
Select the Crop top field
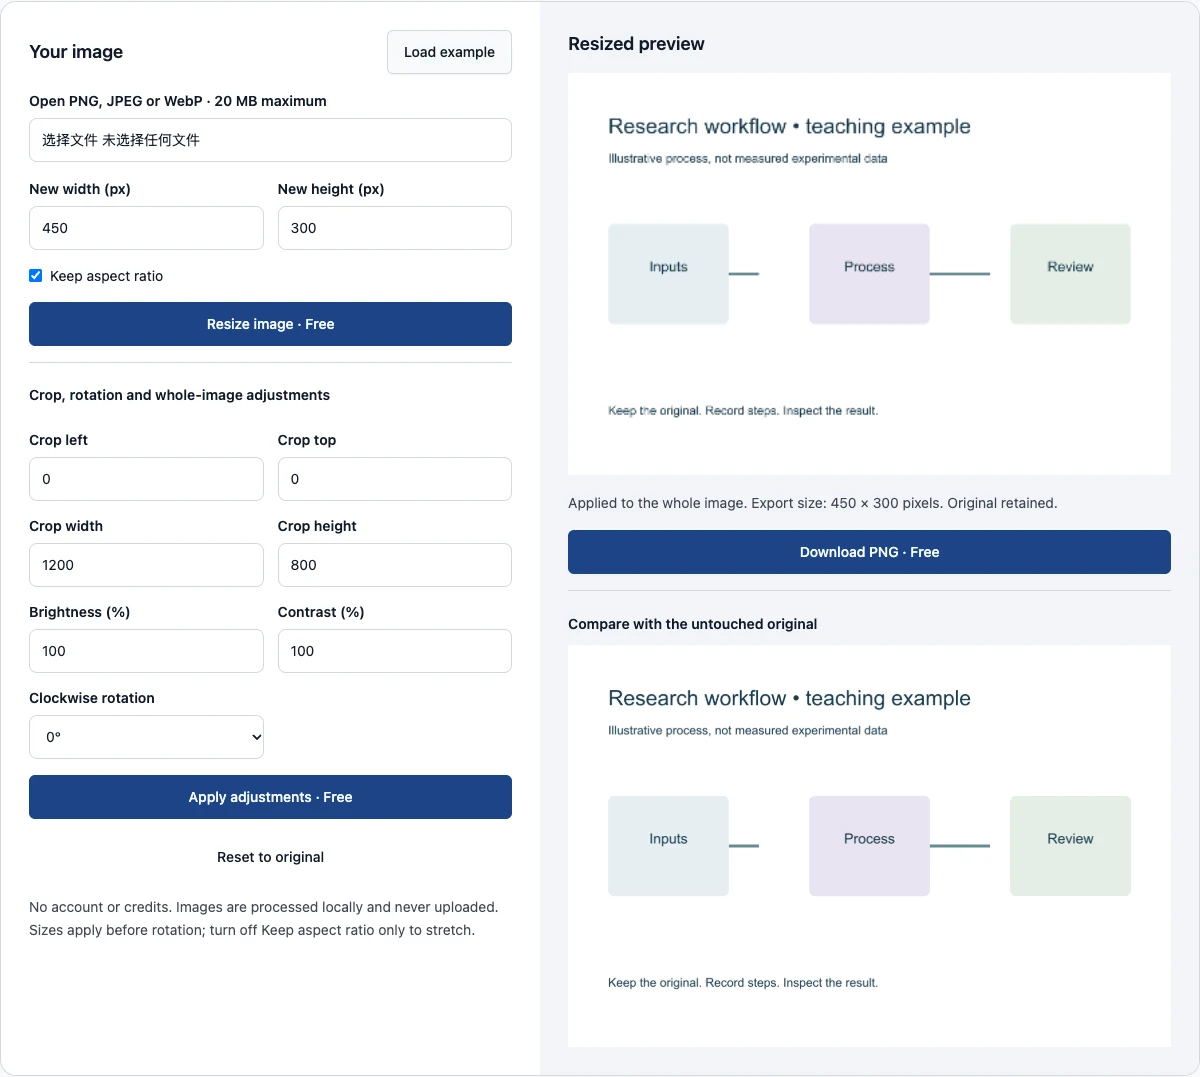tap(395, 479)
